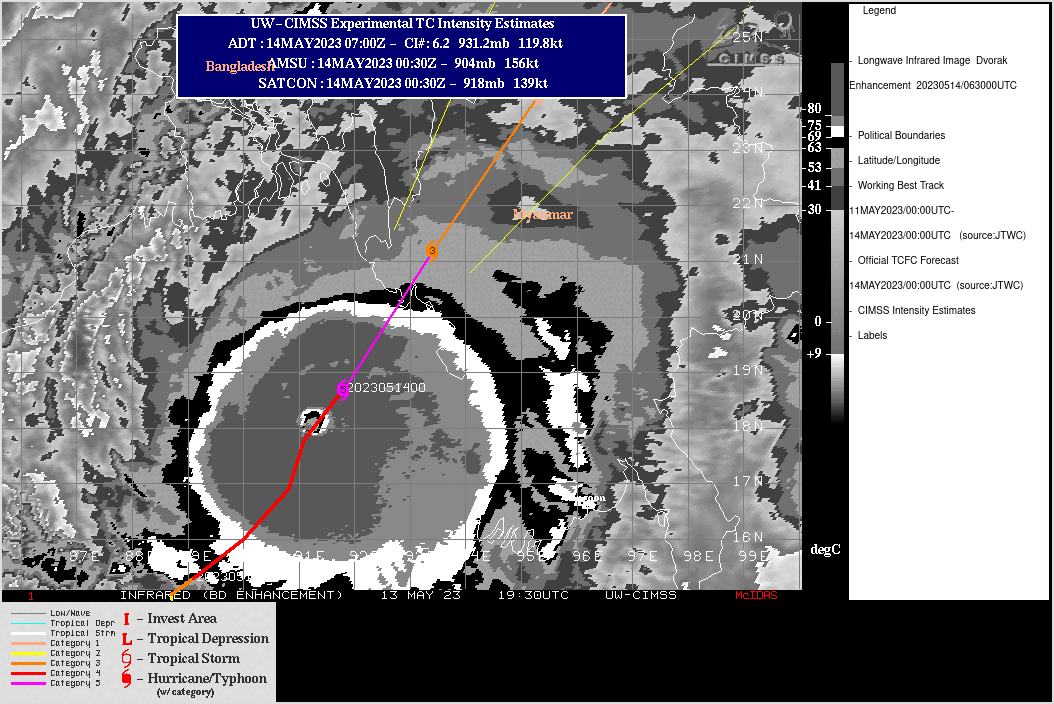The height and width of the screenshot is (704, 1054).
Task: Click the white band on temperature color scale
Action: [x=837, y=132]
